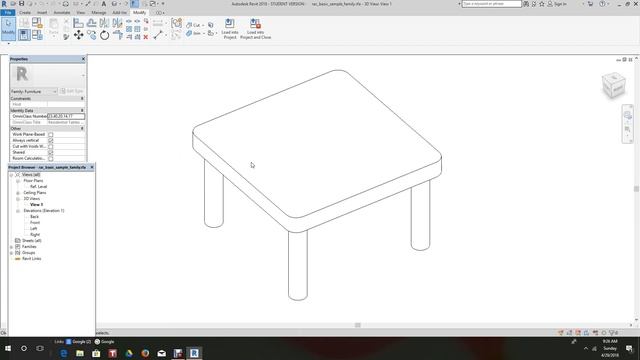Toggle Always vertical checkbox

(x=51, y=140)
